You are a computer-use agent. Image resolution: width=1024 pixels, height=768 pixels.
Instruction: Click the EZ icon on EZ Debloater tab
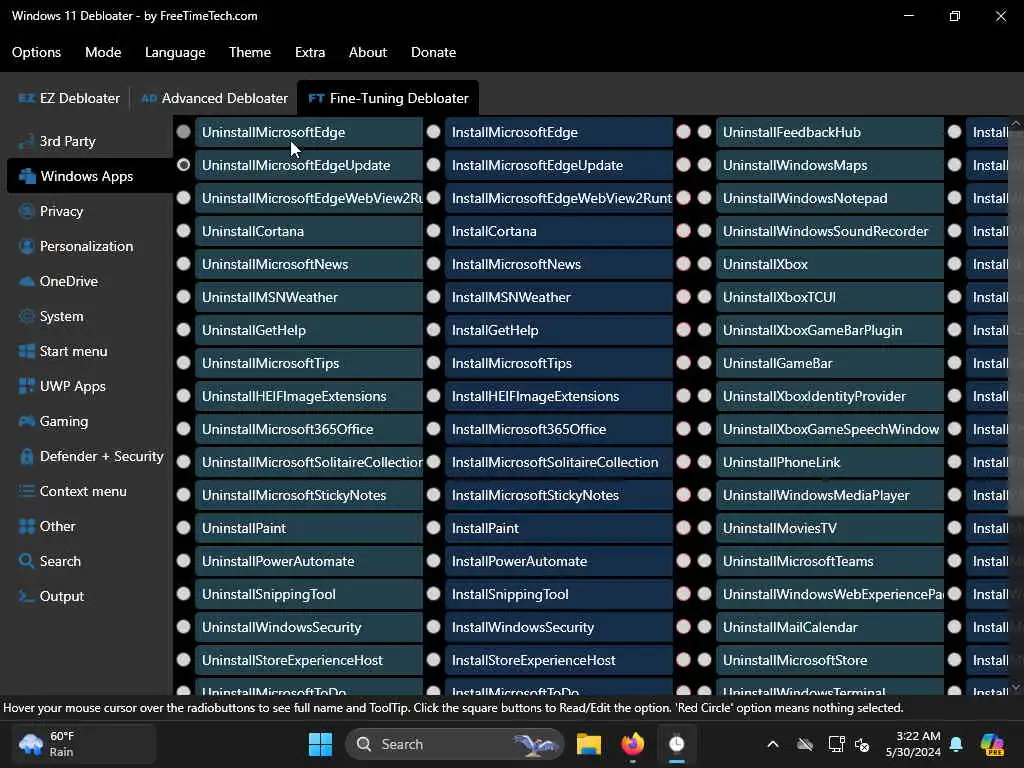[x=26, y=98]
